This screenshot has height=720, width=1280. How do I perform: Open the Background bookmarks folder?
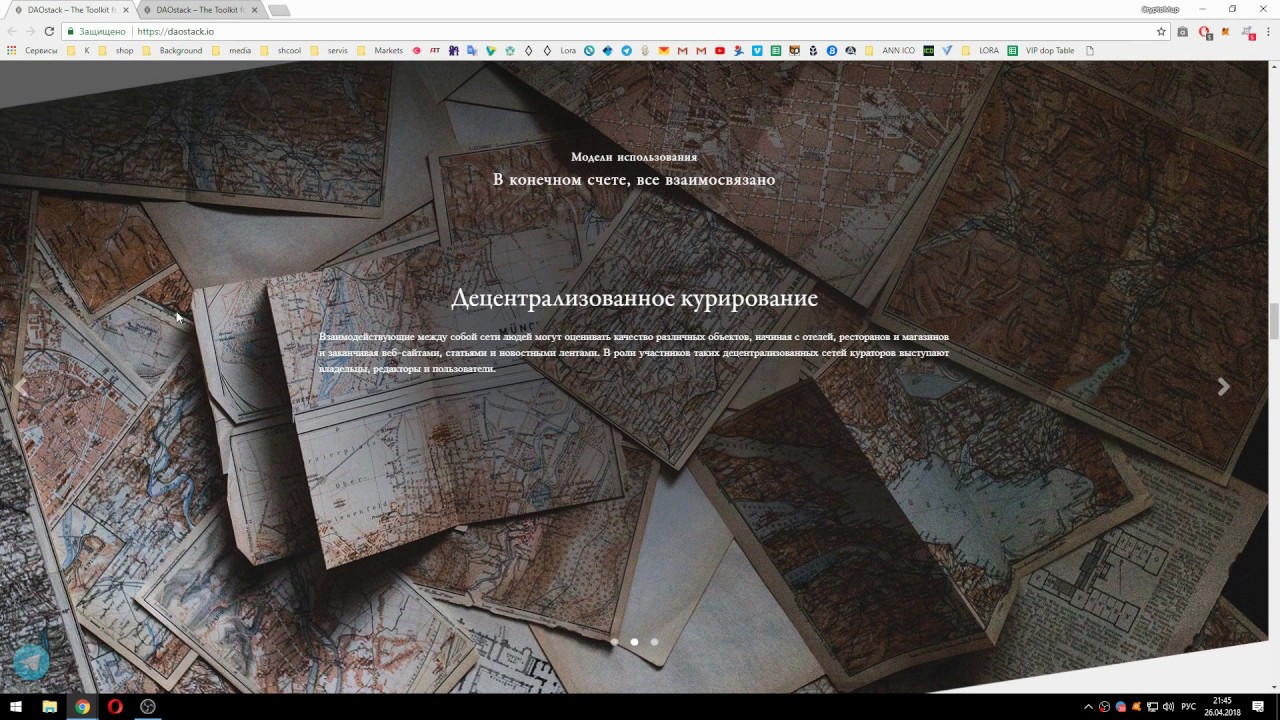172,50
